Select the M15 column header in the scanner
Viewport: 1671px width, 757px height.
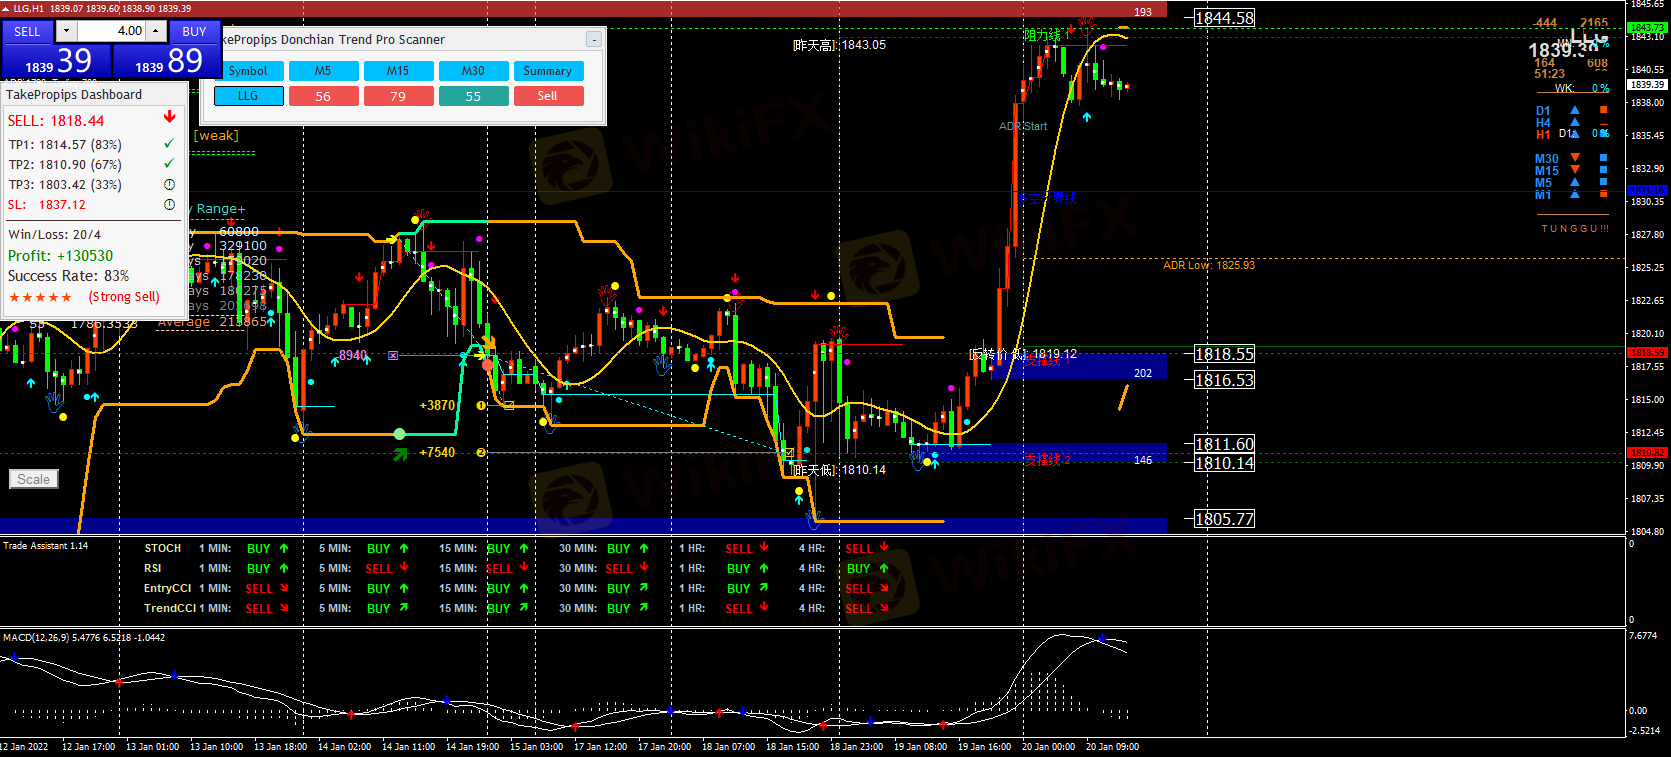398,71
